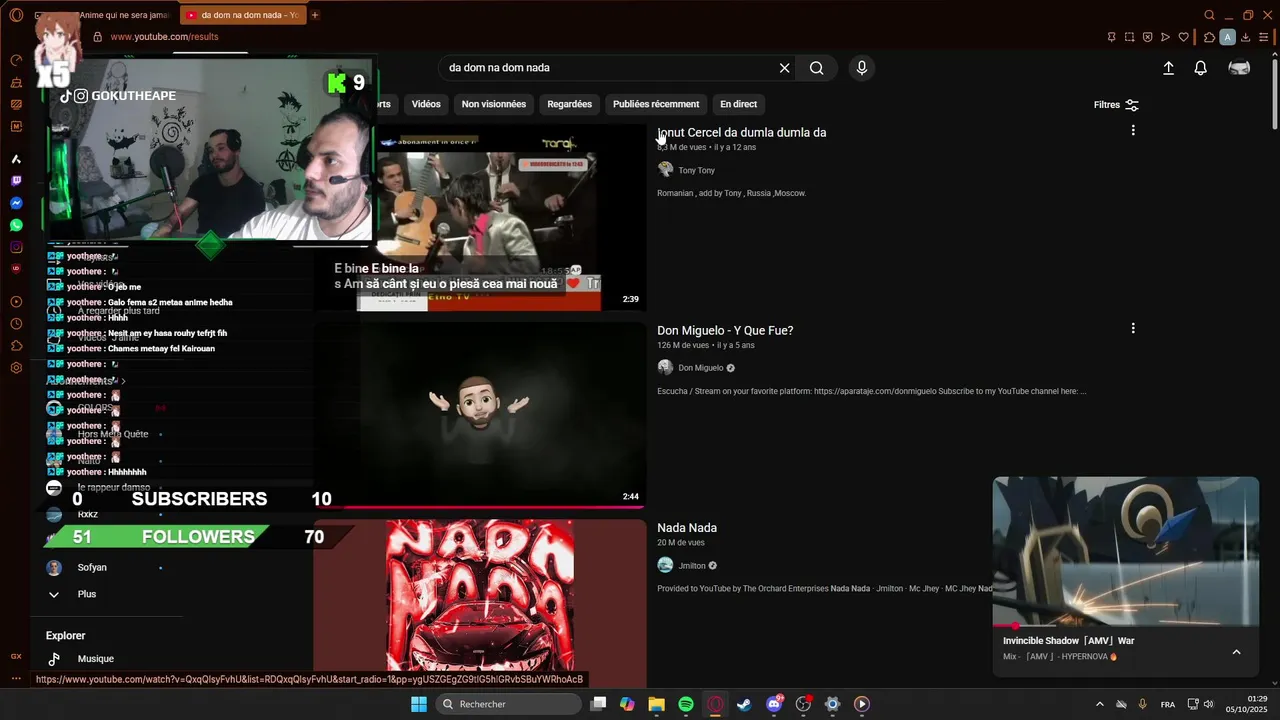Go to Don Miguelo channel name
The height and width of the screenshot is (720, 1280).
[x=701, y=368]
